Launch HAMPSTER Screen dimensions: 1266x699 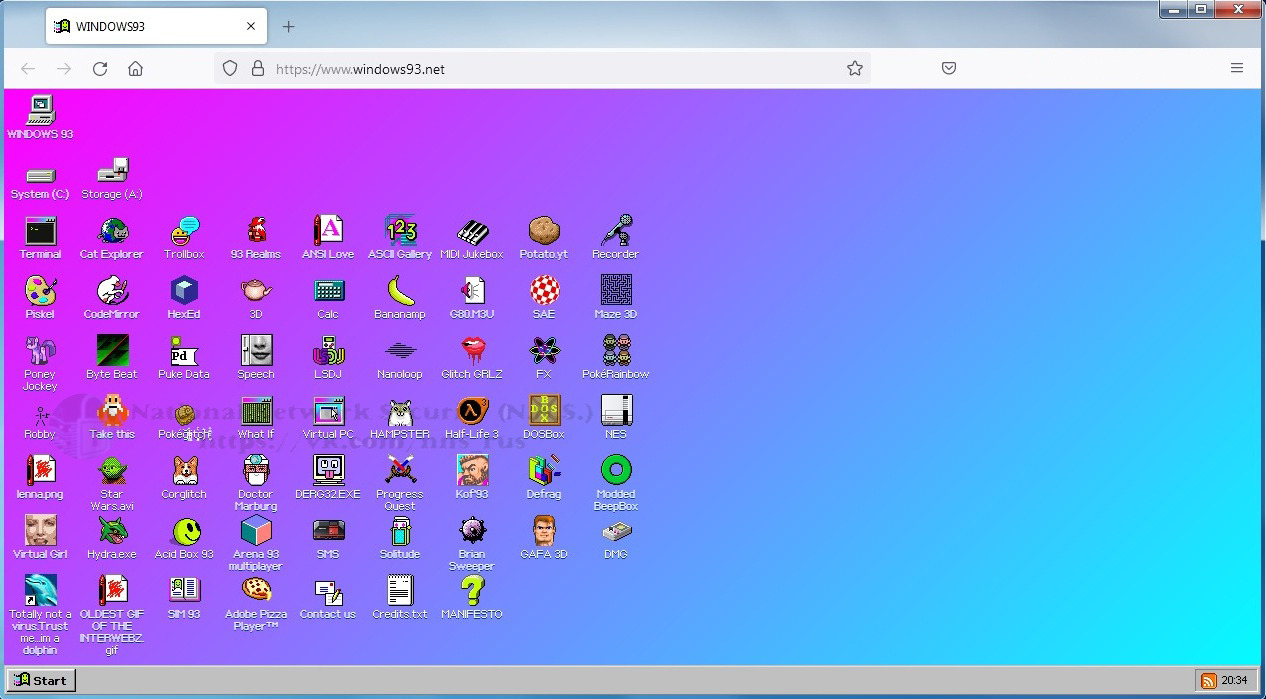click(x=400, y=411)
